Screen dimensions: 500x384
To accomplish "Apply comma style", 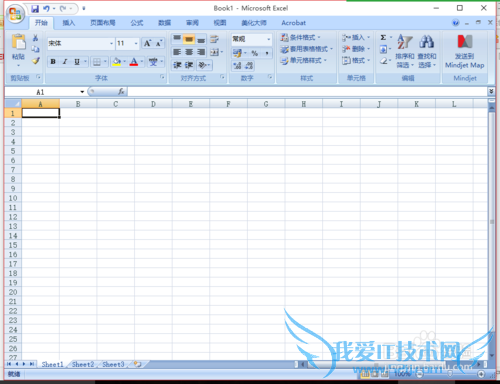I will point(267,53).
